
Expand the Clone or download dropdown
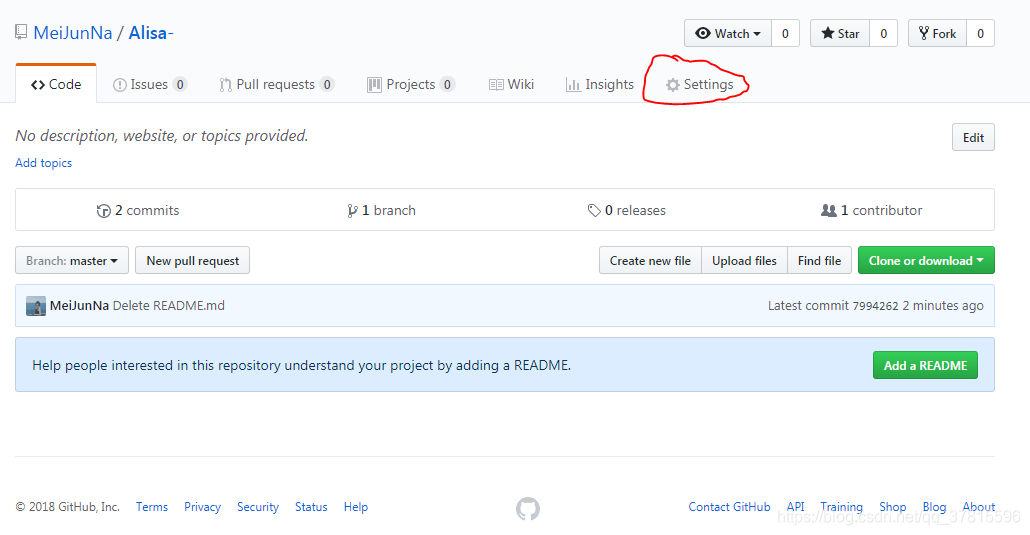[926, 260]
